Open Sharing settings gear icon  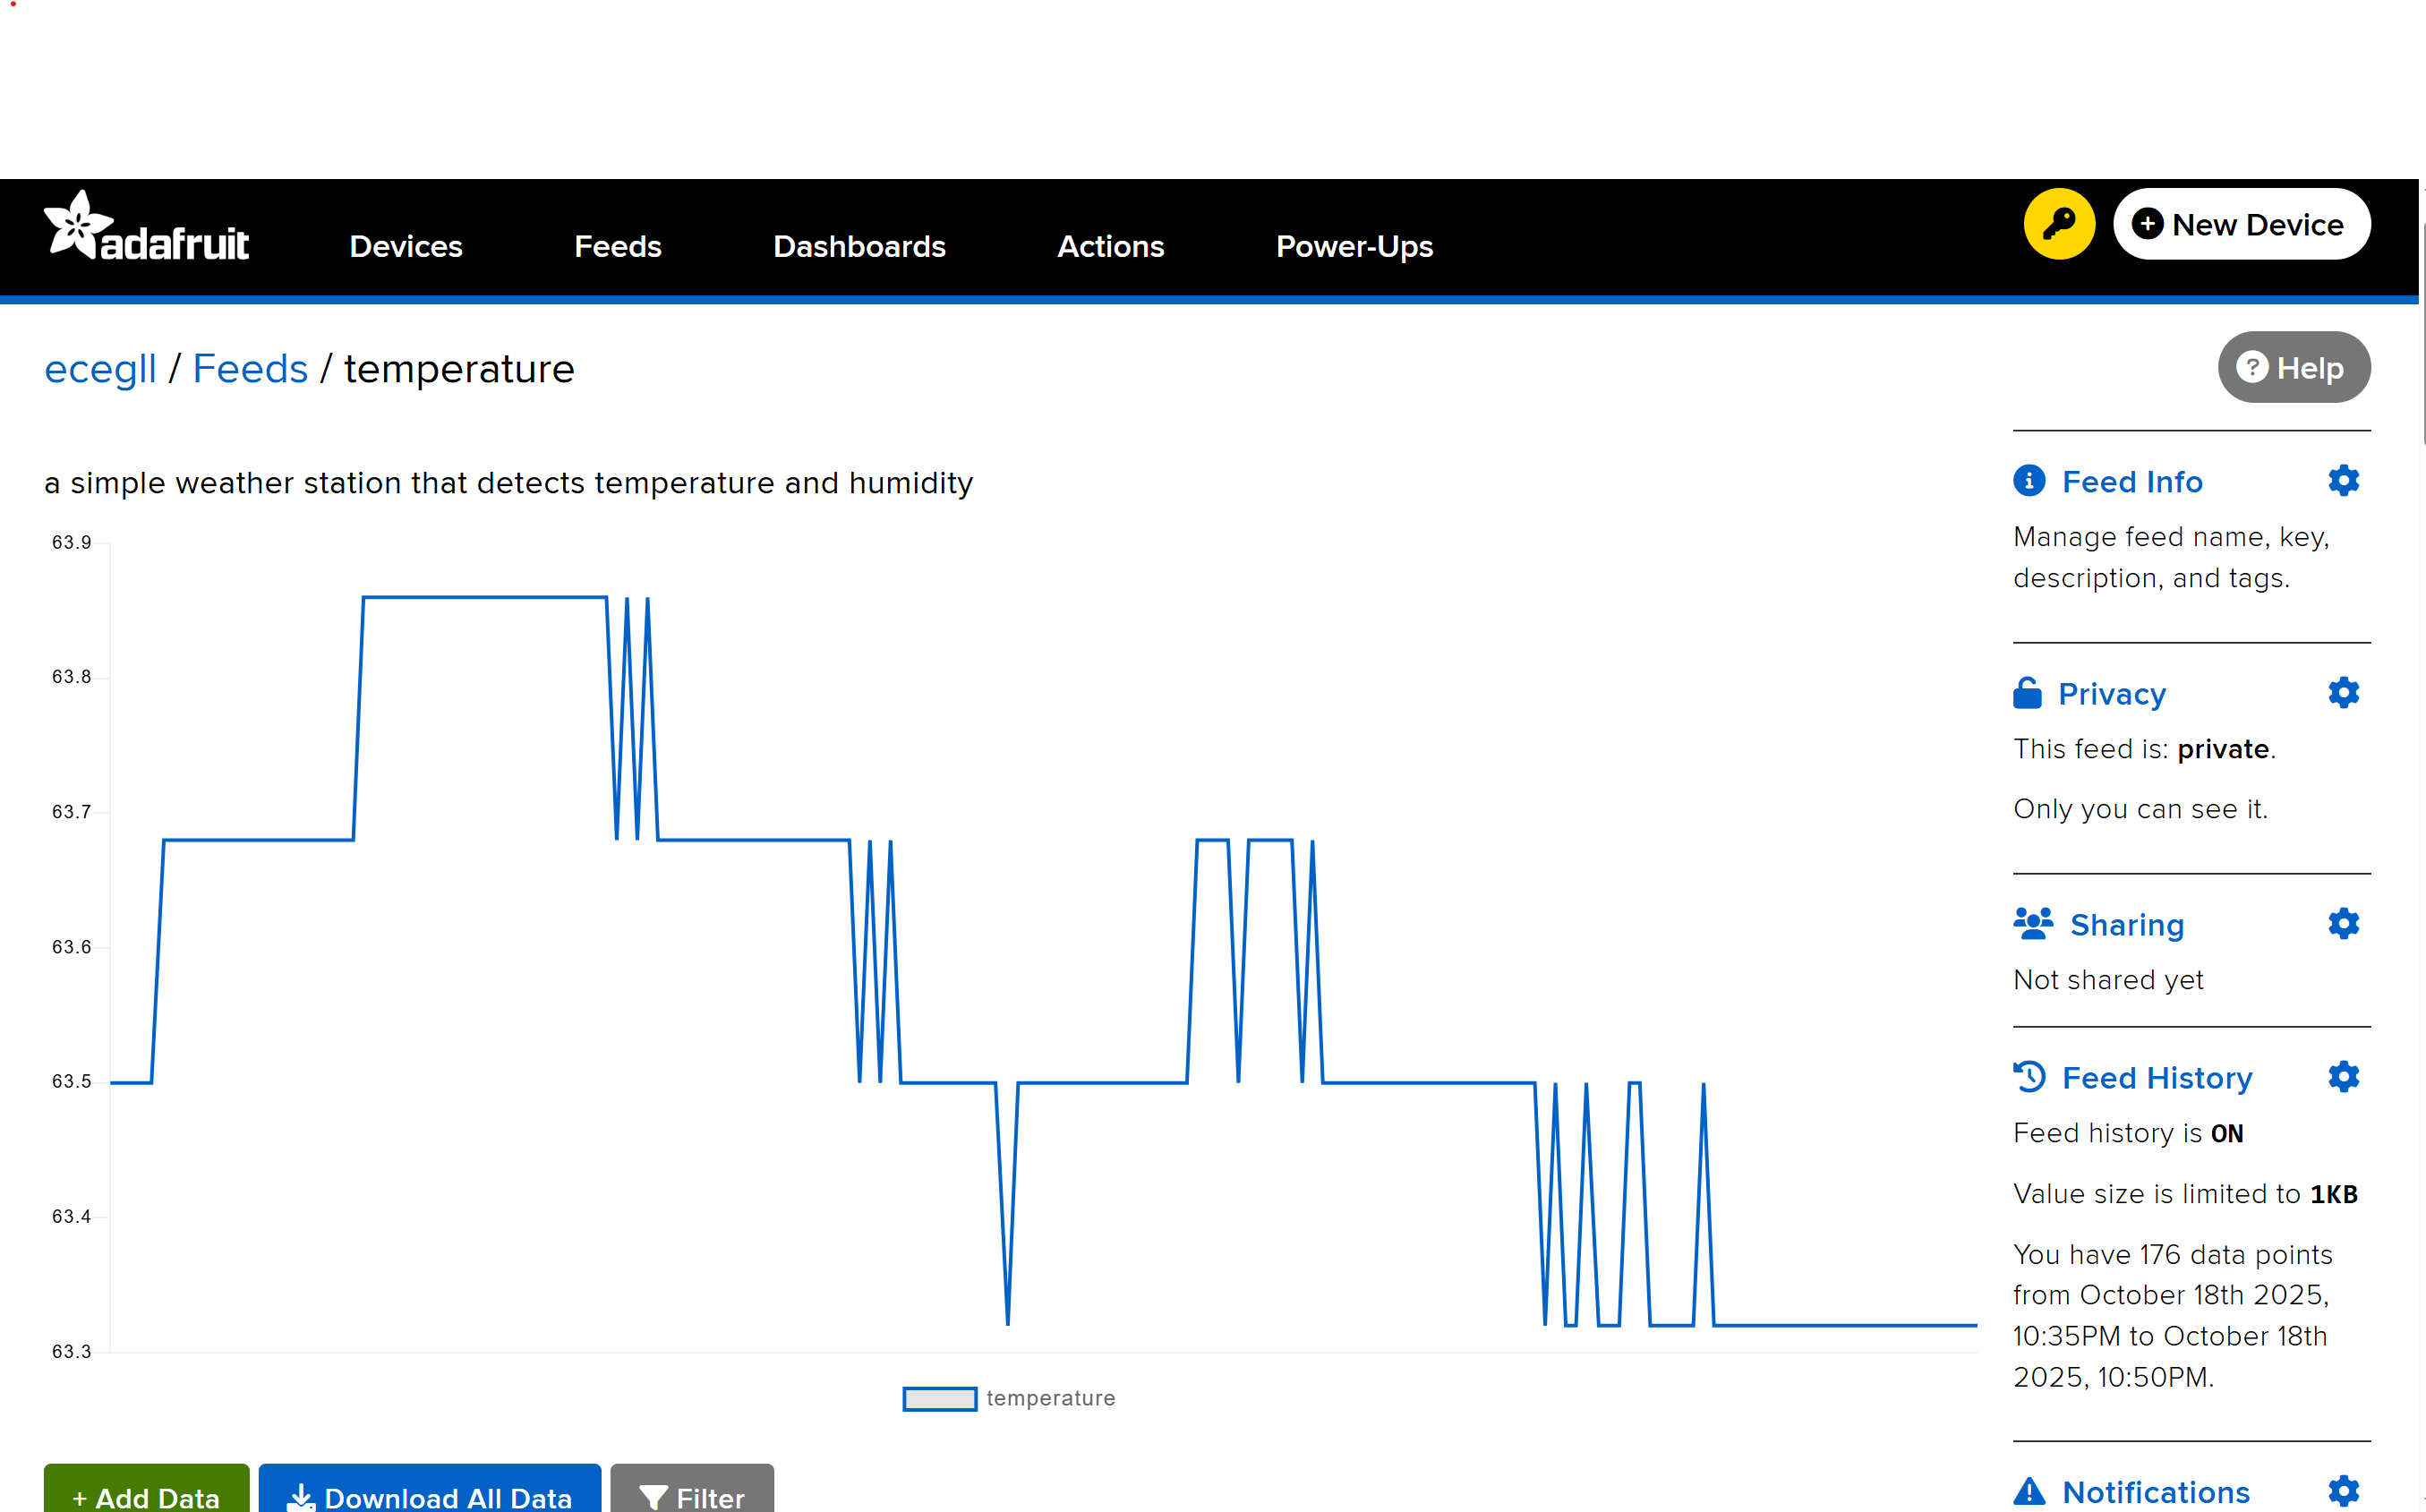click(x=2343, y=924)
